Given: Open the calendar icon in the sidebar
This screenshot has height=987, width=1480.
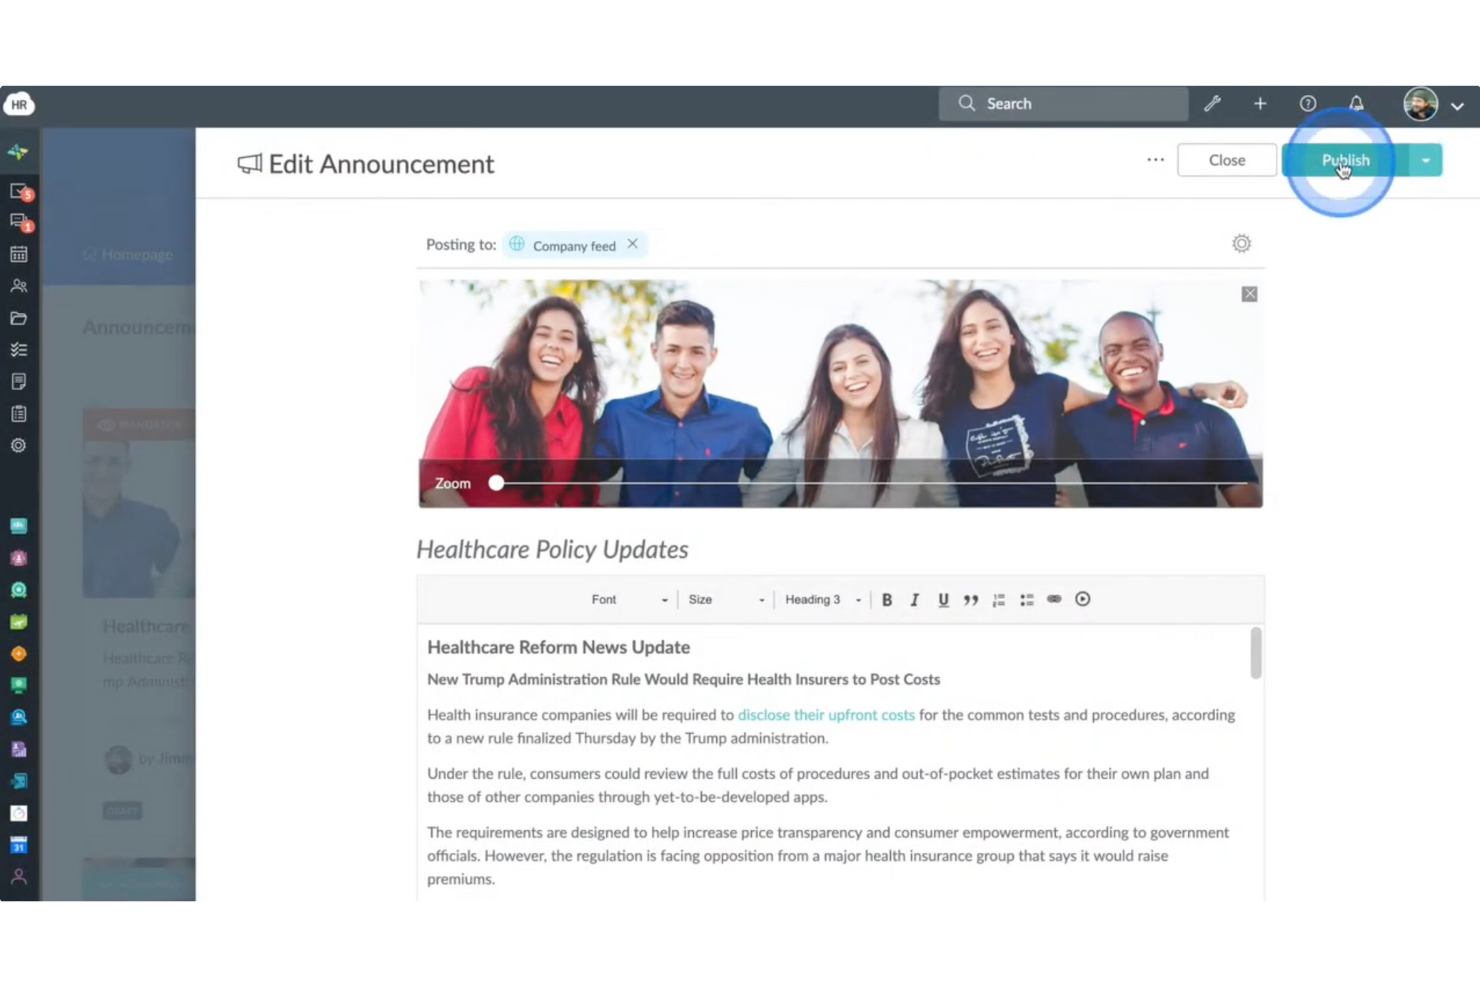Looking at the screenshot, I should point(18,253).
